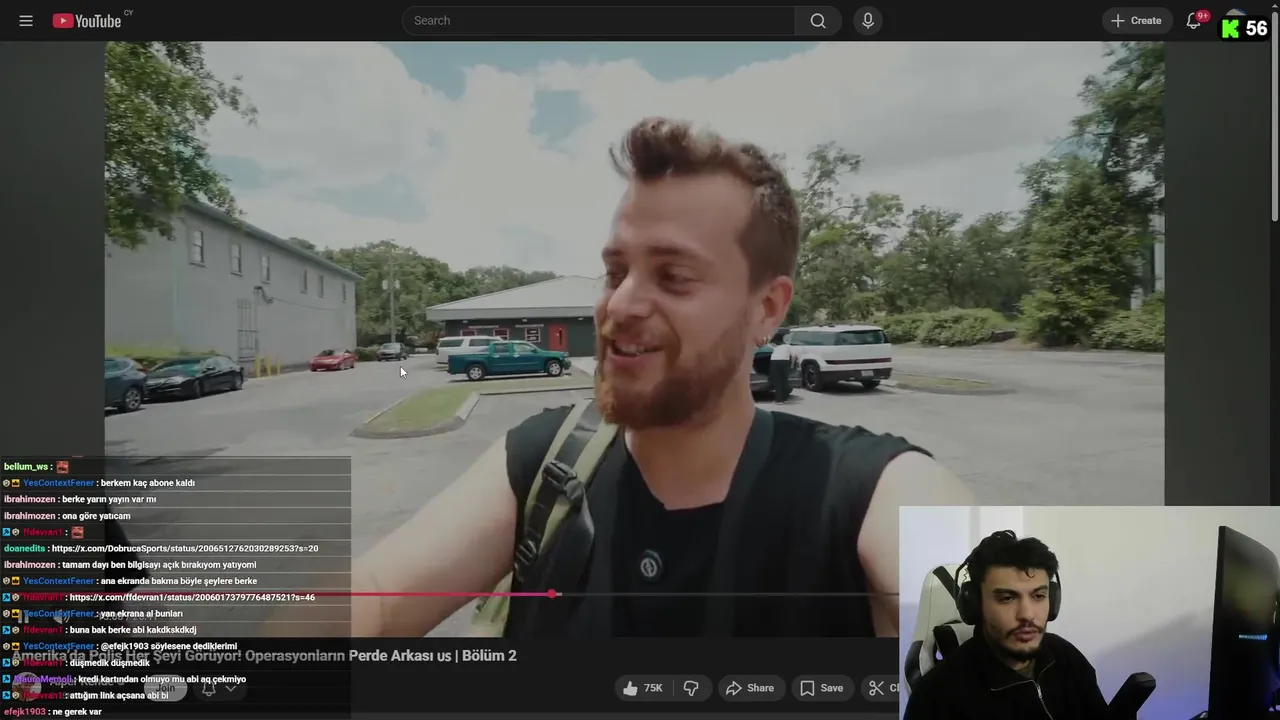
Task: Click chat message 'attığım link açsana abi bi'
Action: (119, 695)
